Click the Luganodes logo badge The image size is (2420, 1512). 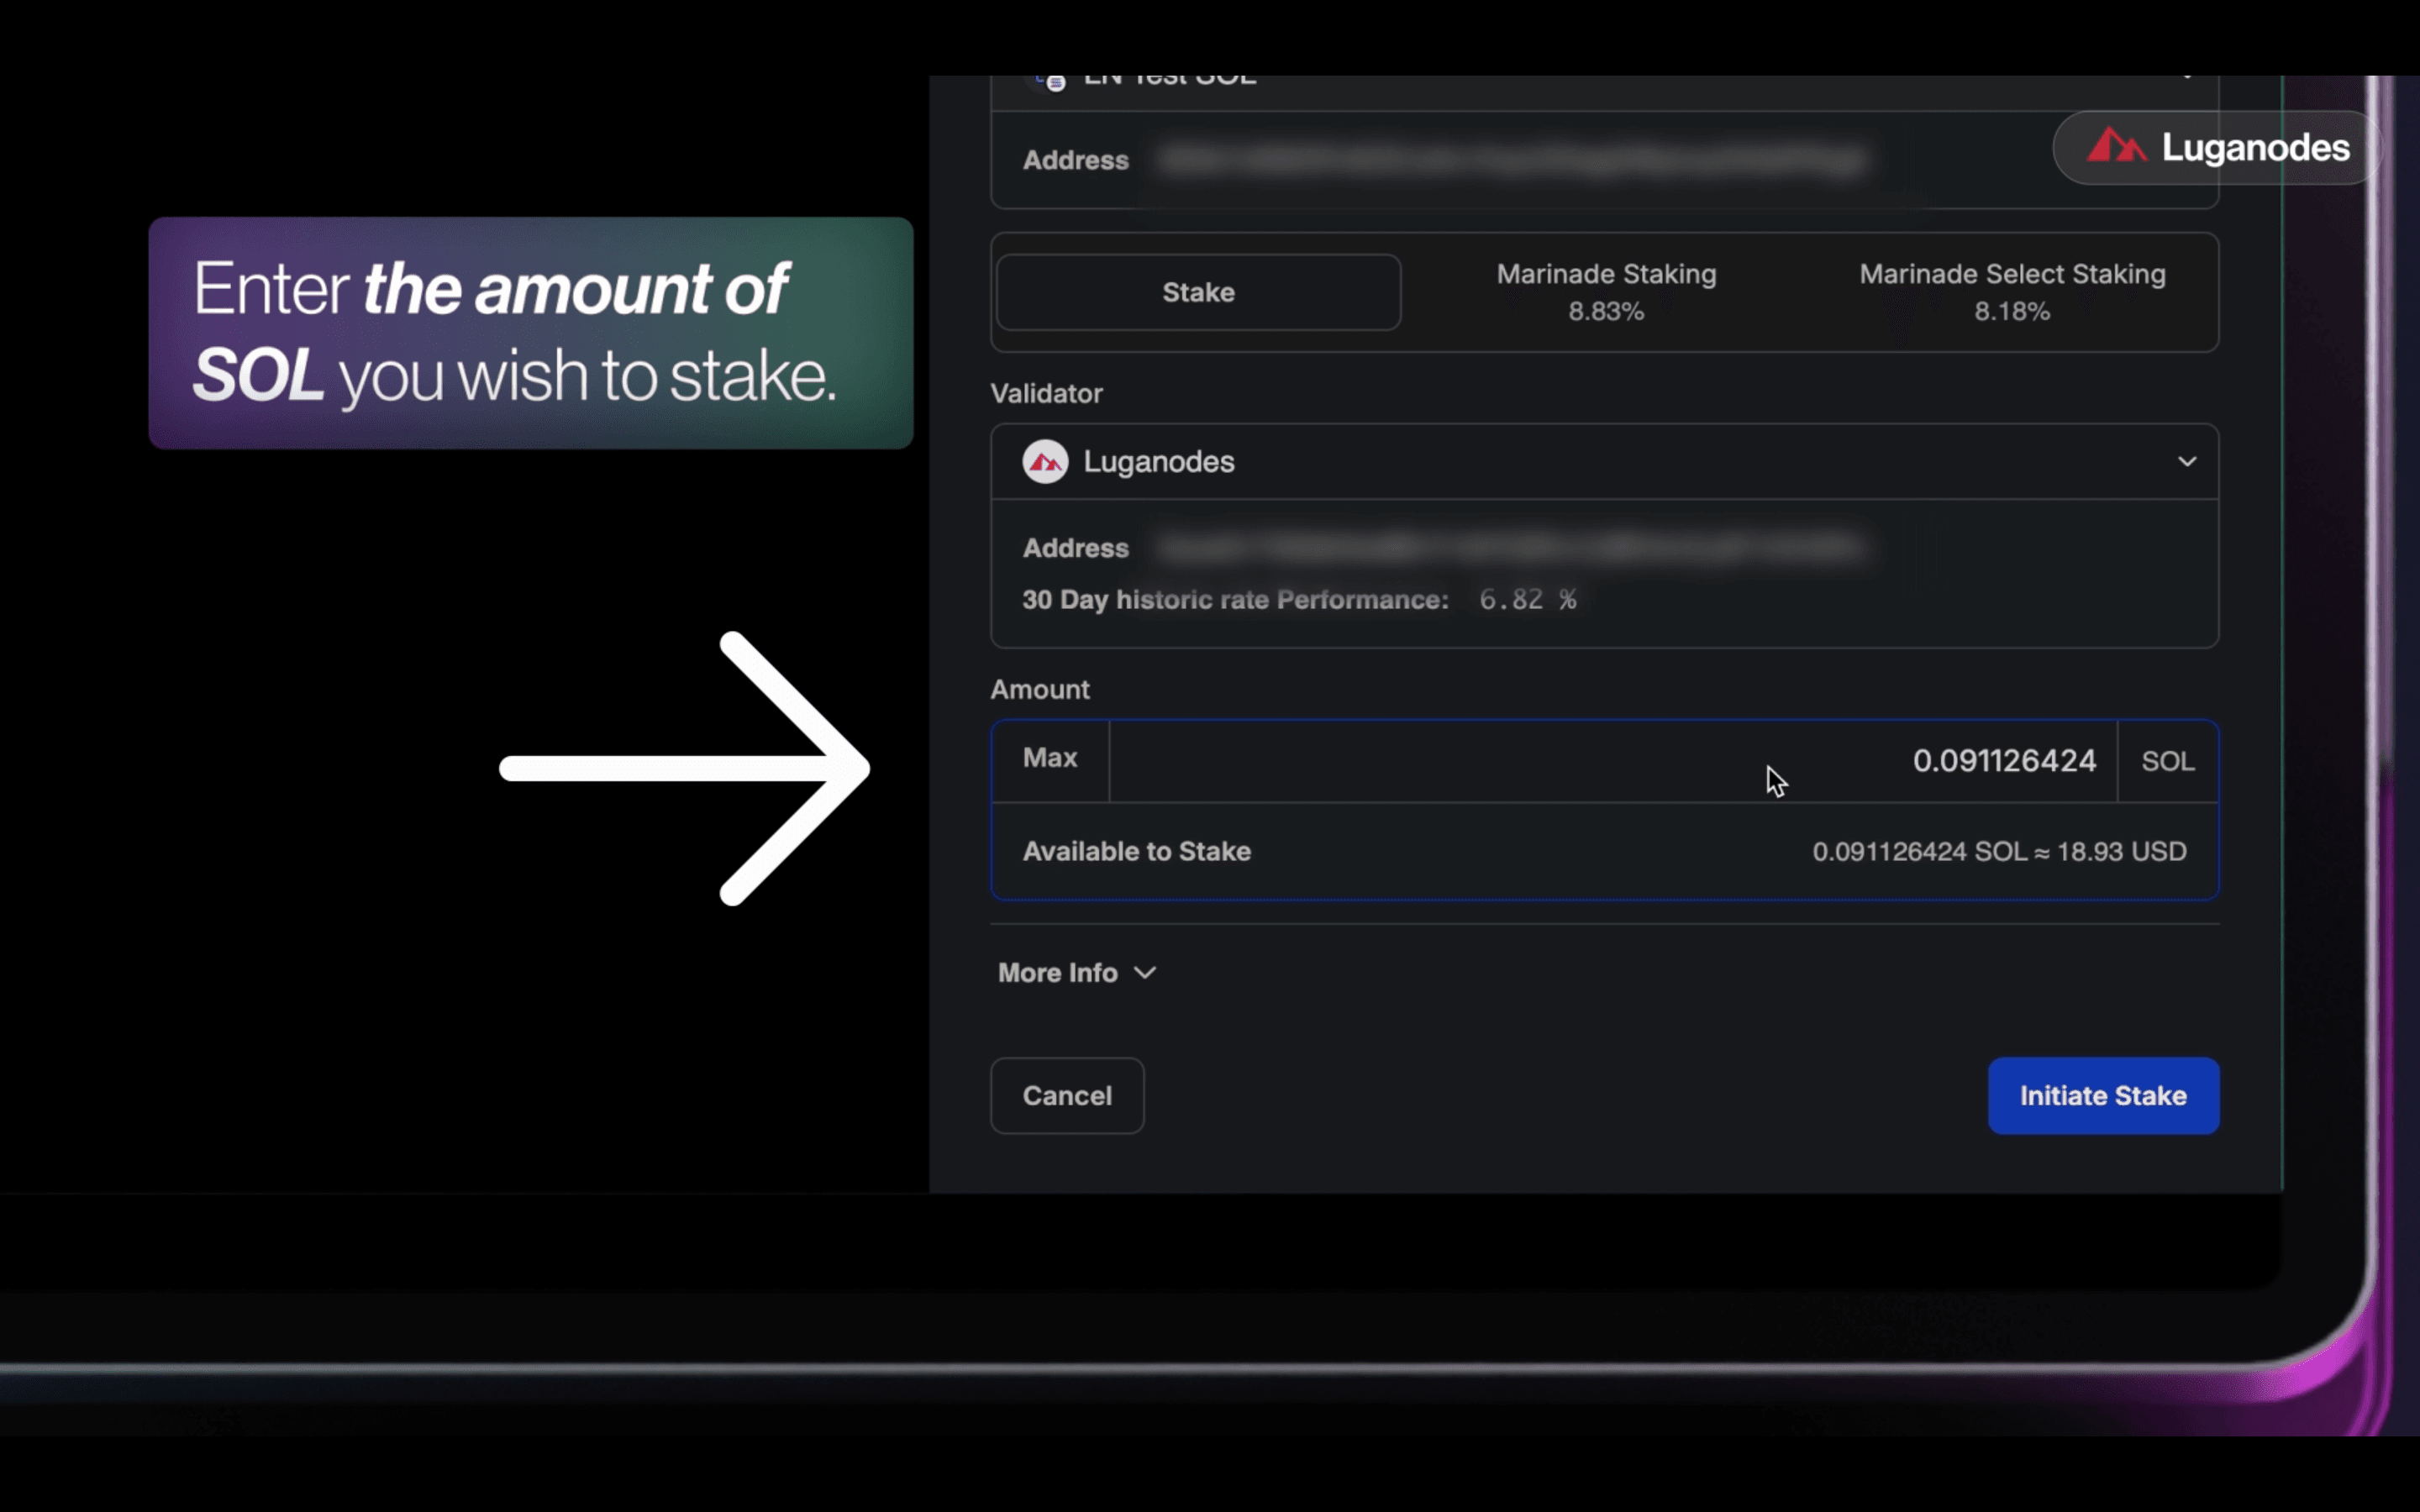(x=2216, y=148)
